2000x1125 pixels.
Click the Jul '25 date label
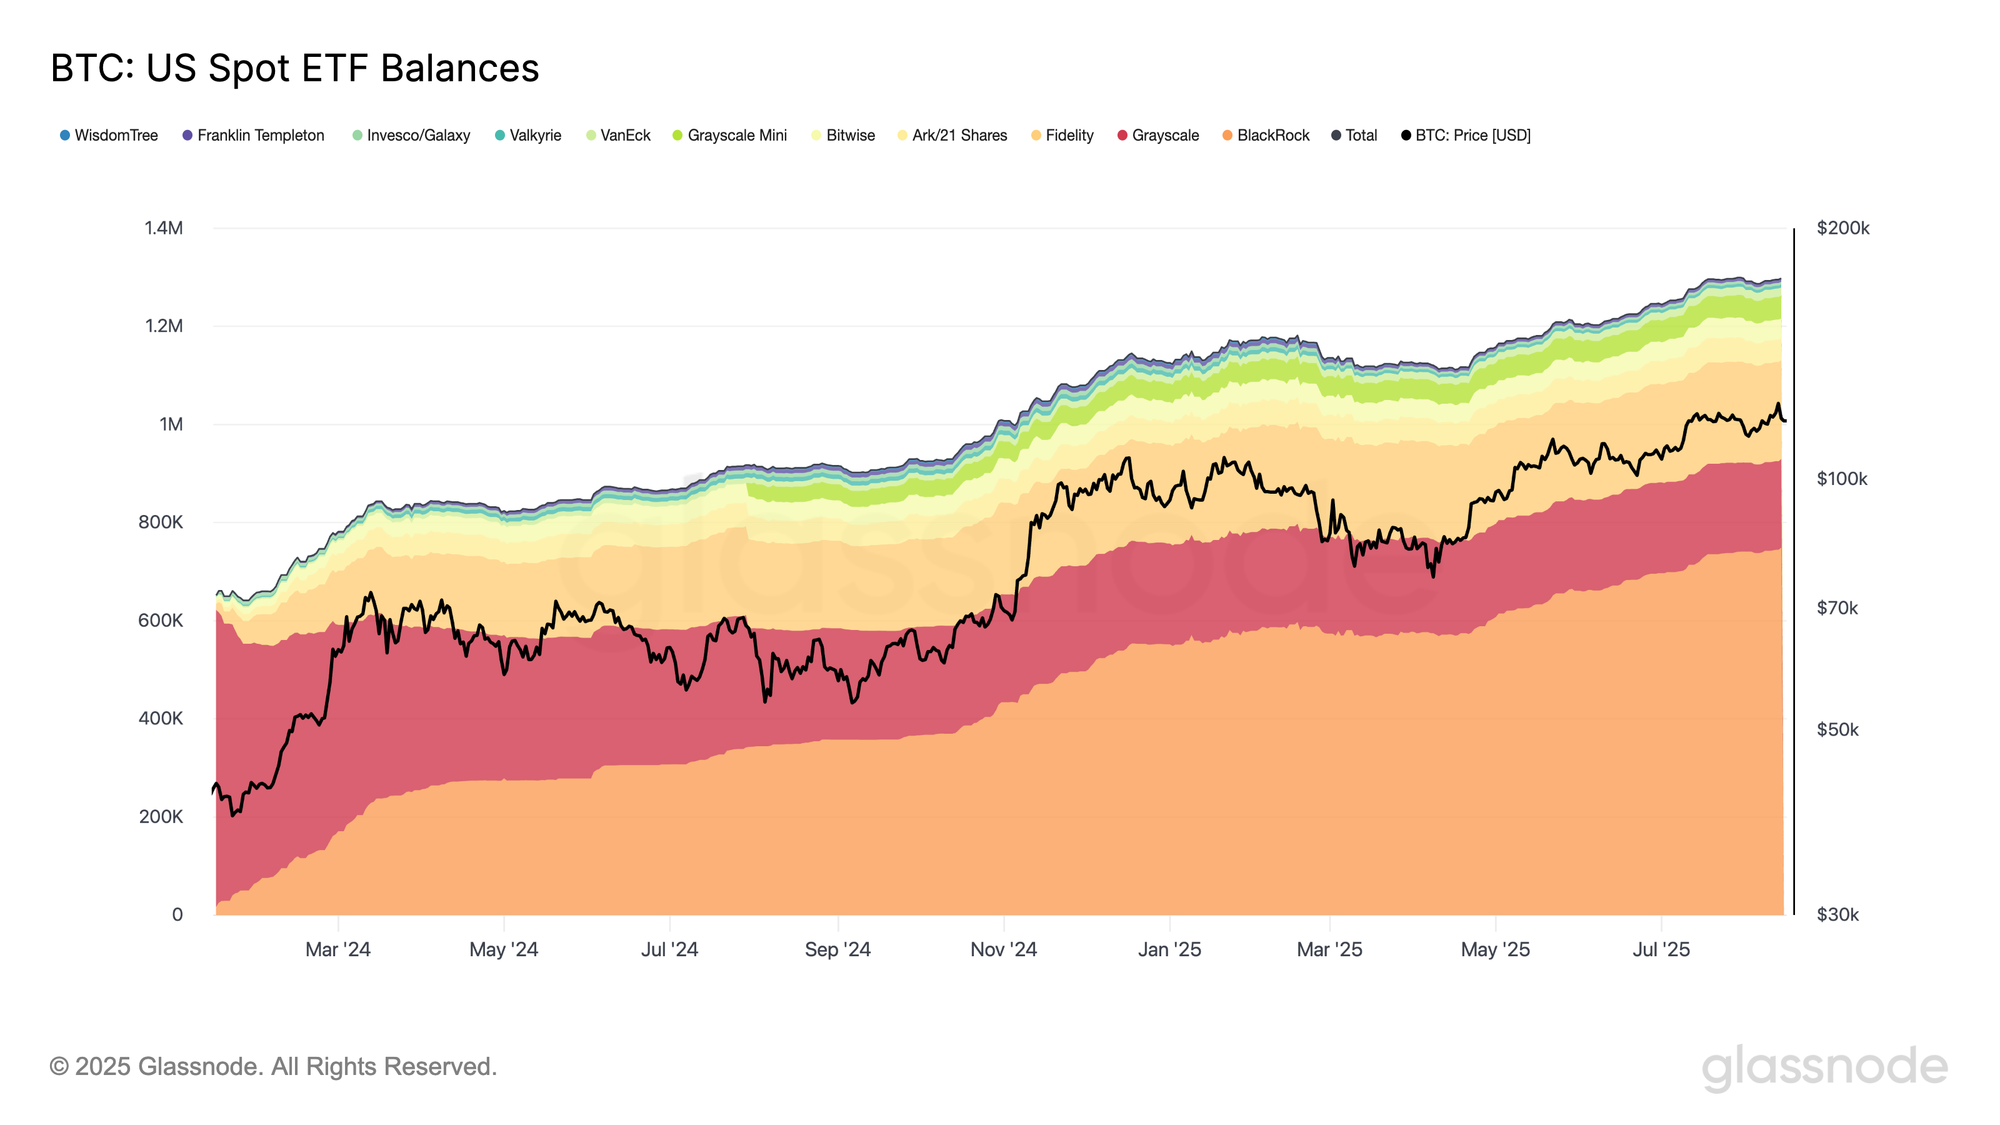pyautogui.click(x=1661, y=950)
